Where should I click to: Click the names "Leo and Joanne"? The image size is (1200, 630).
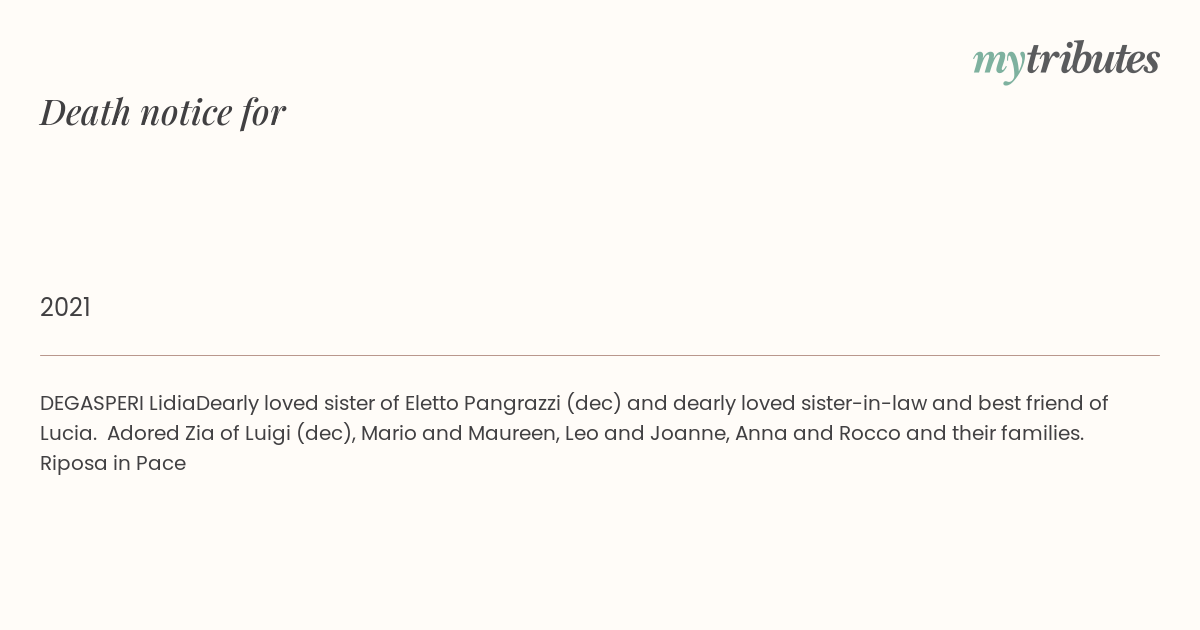pos(647,433)
